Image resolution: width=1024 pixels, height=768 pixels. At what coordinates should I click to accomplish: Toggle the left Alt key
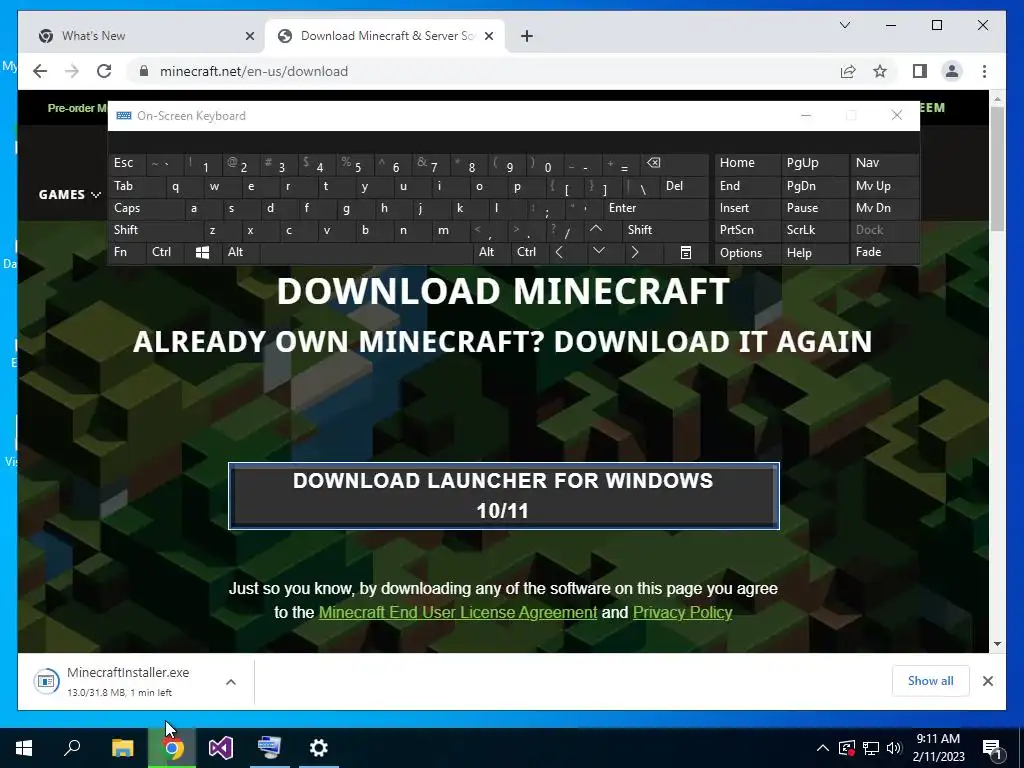pyautogui.click(x=240, y=252)
